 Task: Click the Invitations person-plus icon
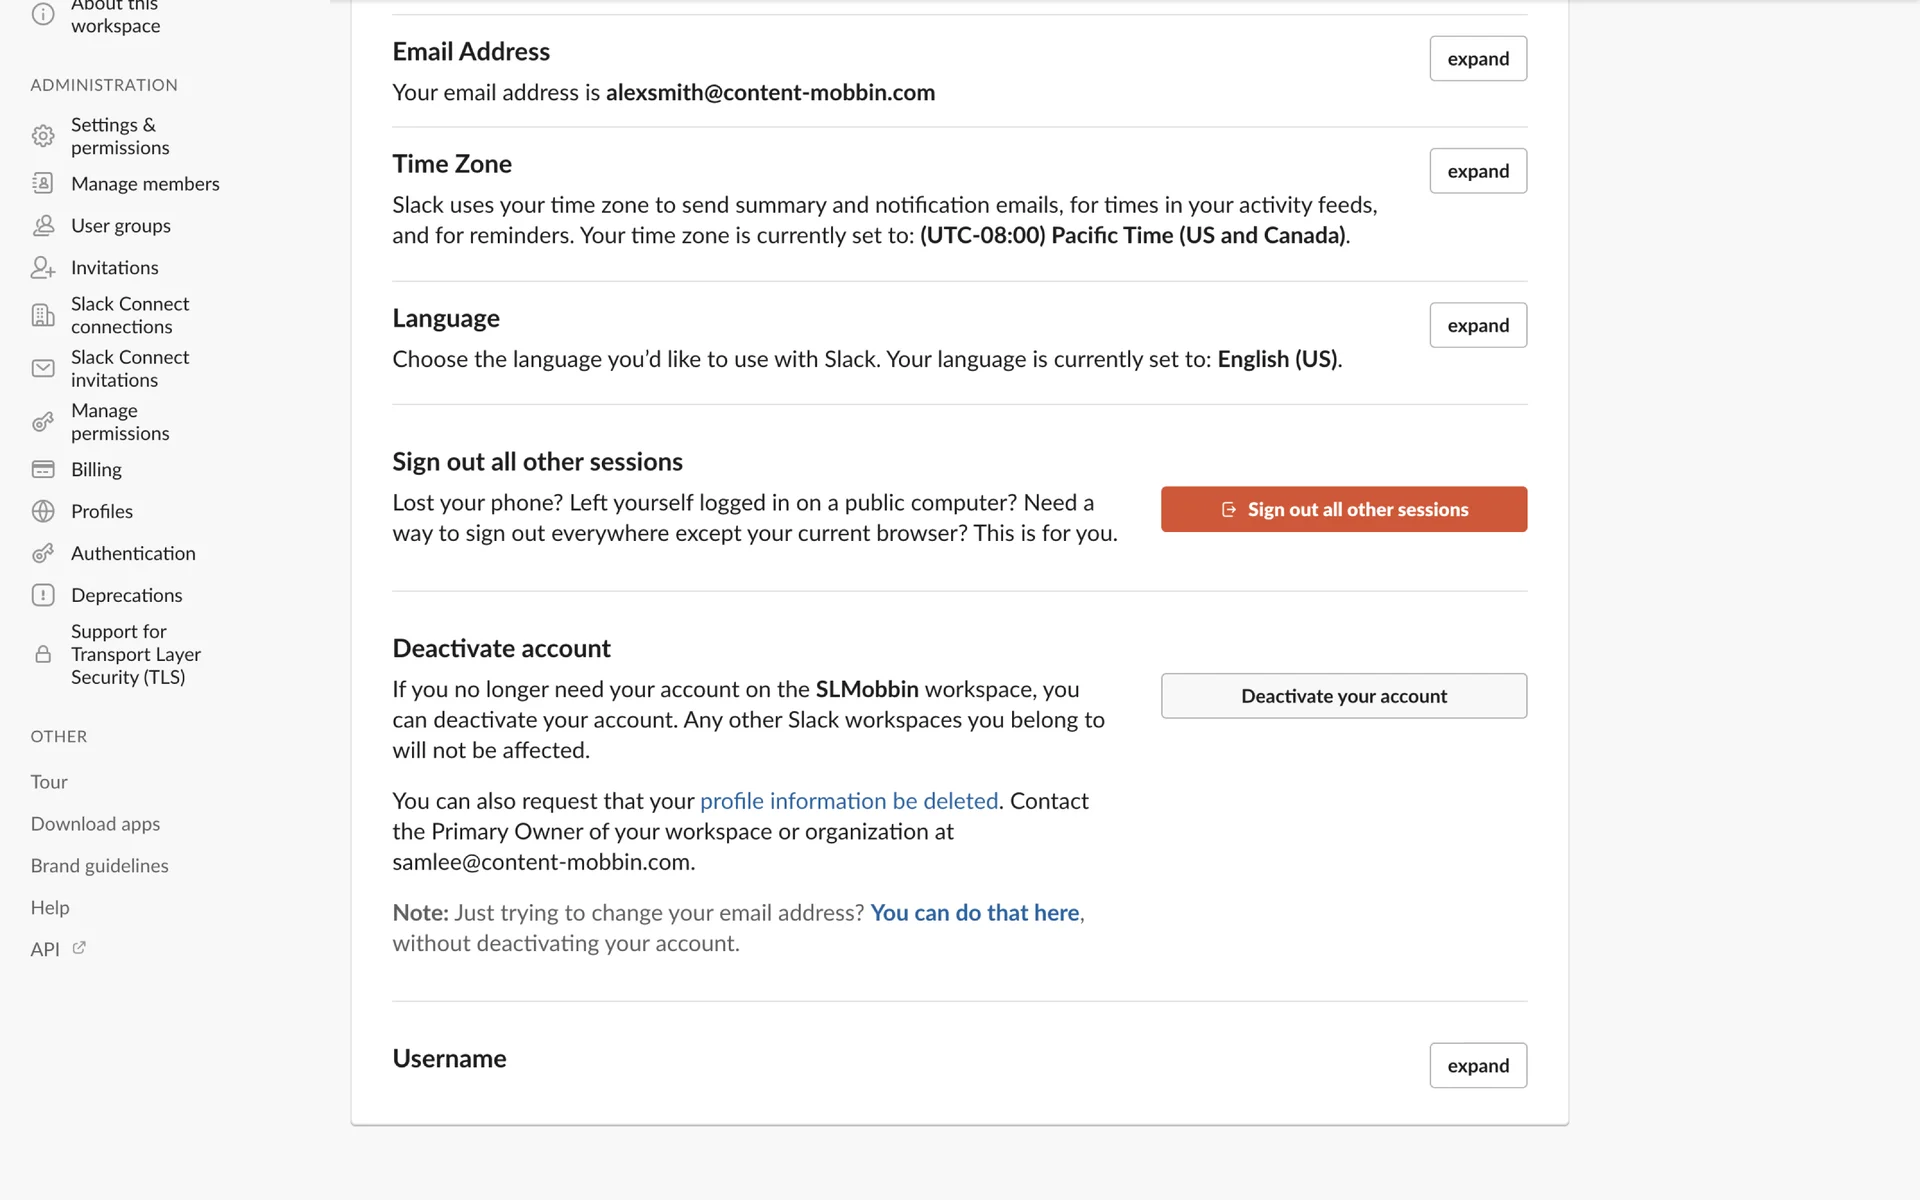tap(43, 268)
